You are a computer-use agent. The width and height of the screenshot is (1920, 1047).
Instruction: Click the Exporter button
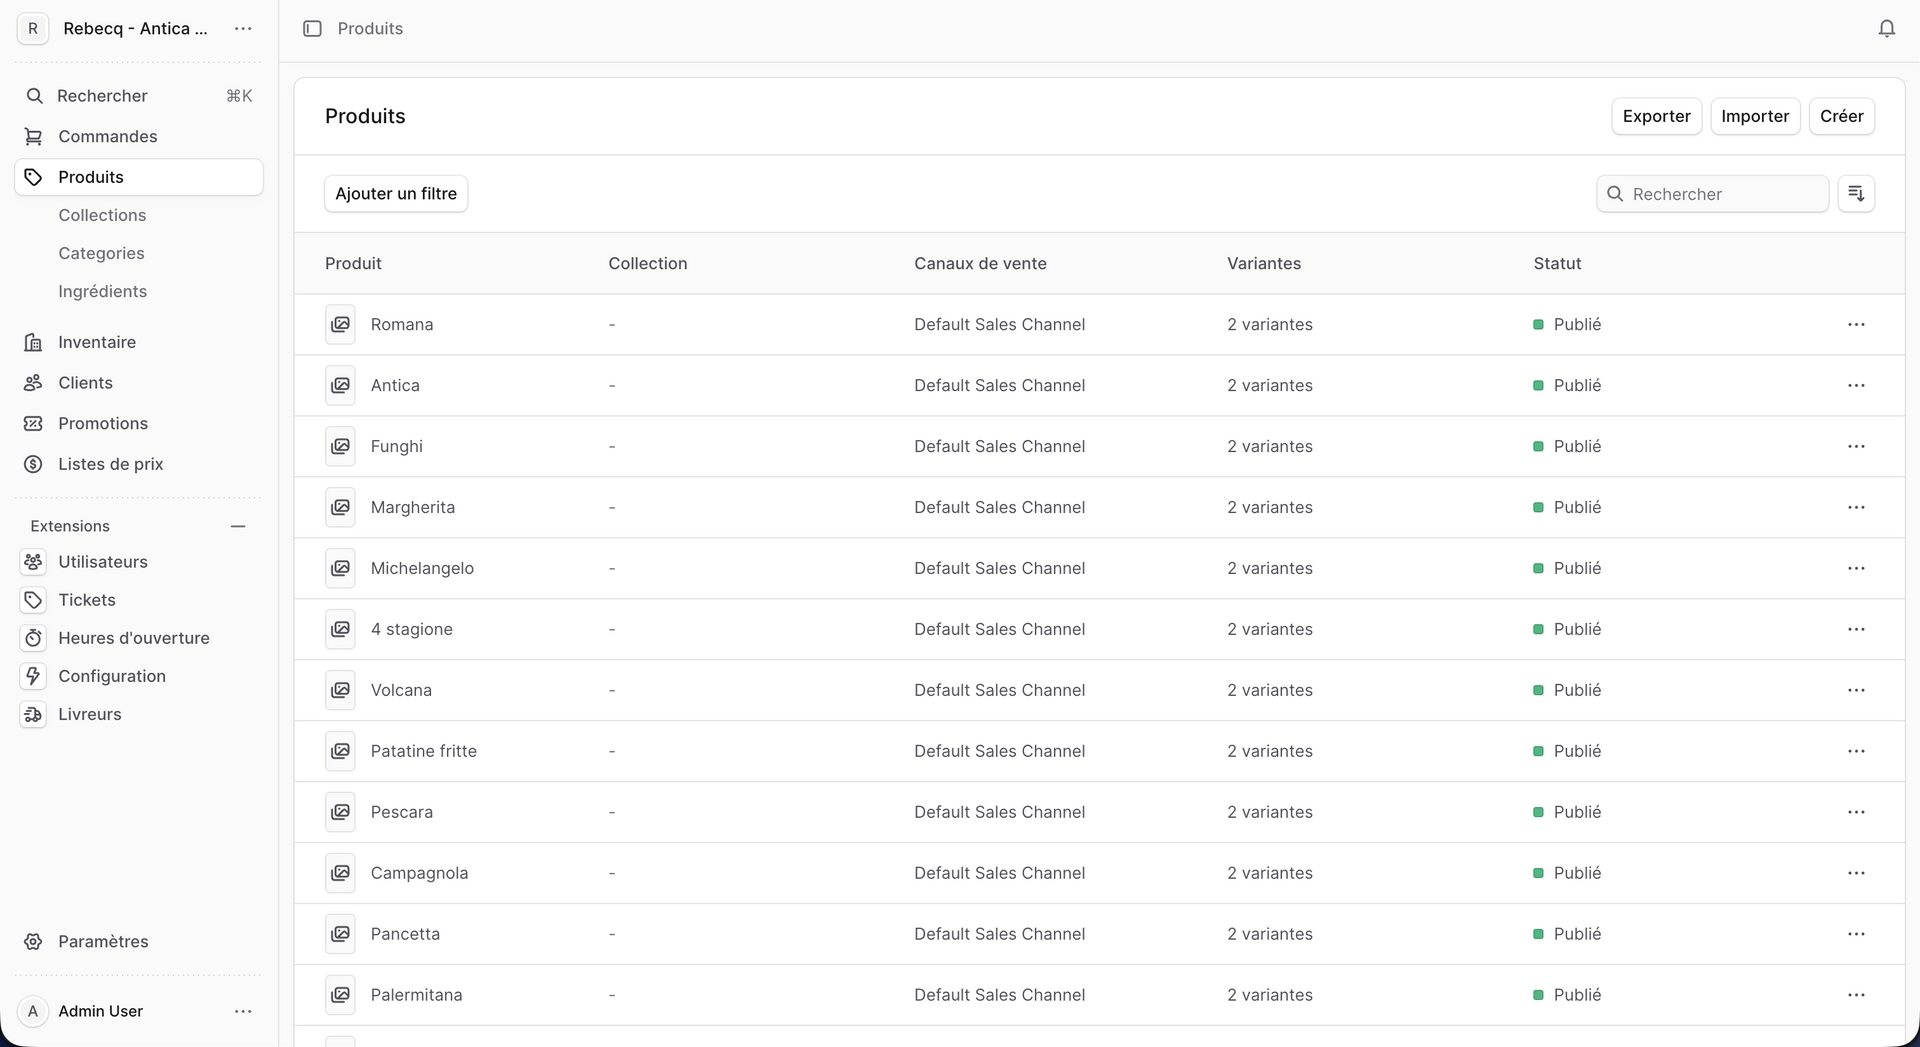pos(1656,116)
